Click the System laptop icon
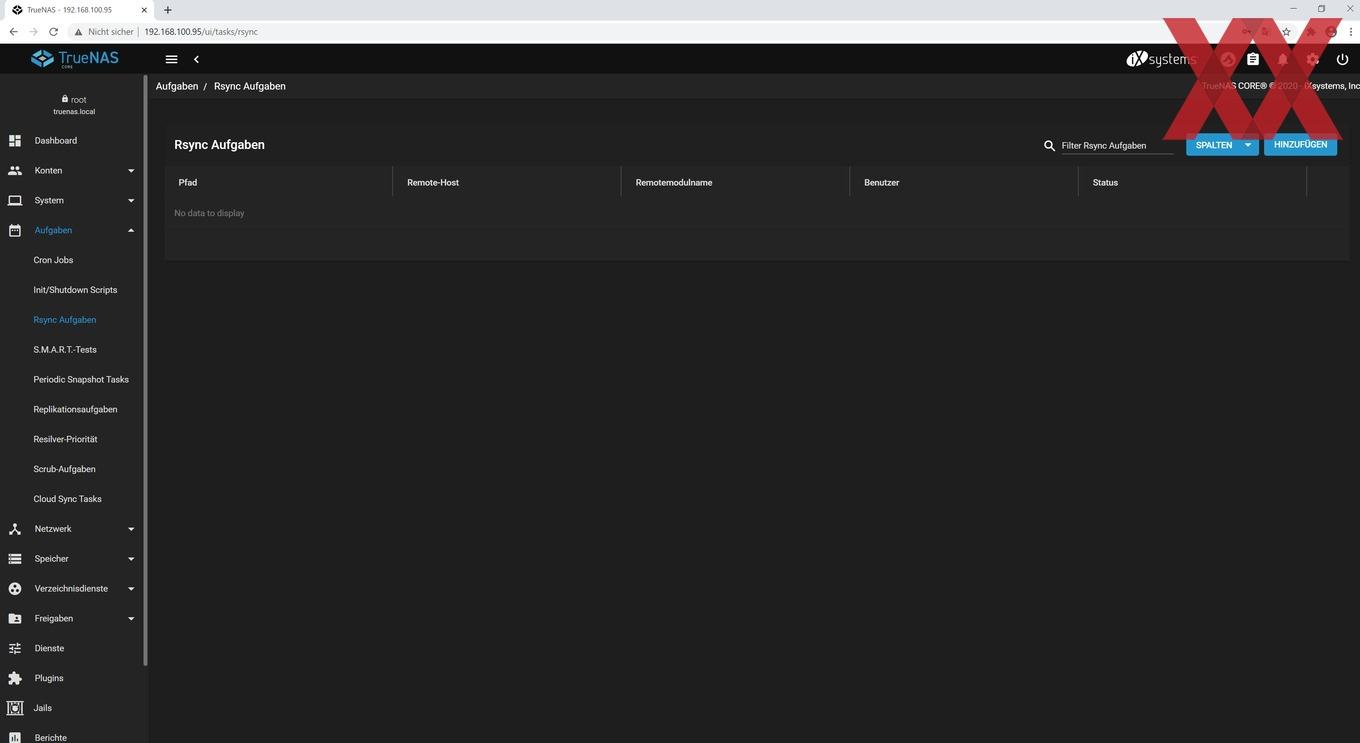This screenshot has width=1360, height=743. click(15, 201)
